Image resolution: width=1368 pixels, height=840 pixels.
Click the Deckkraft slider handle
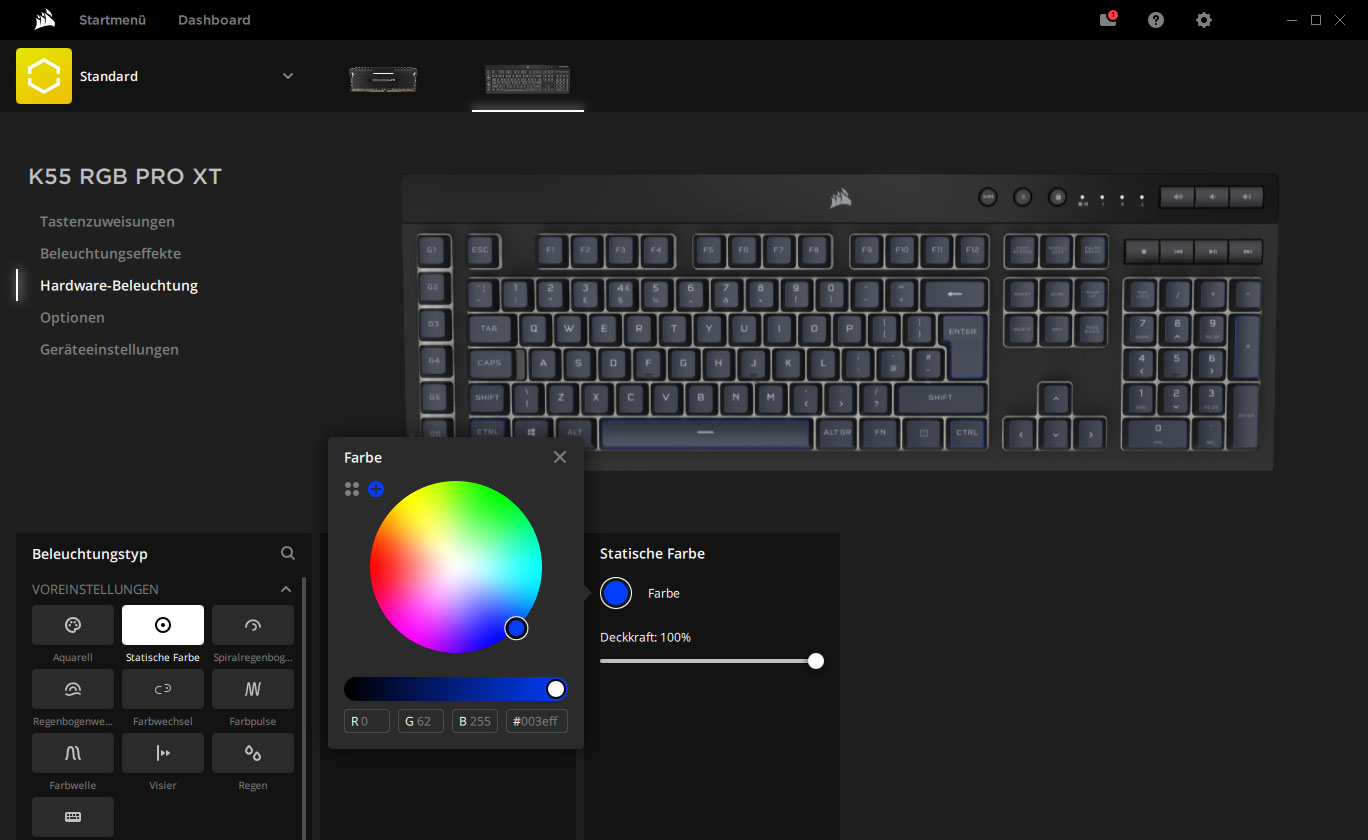(x=816, y=661)
